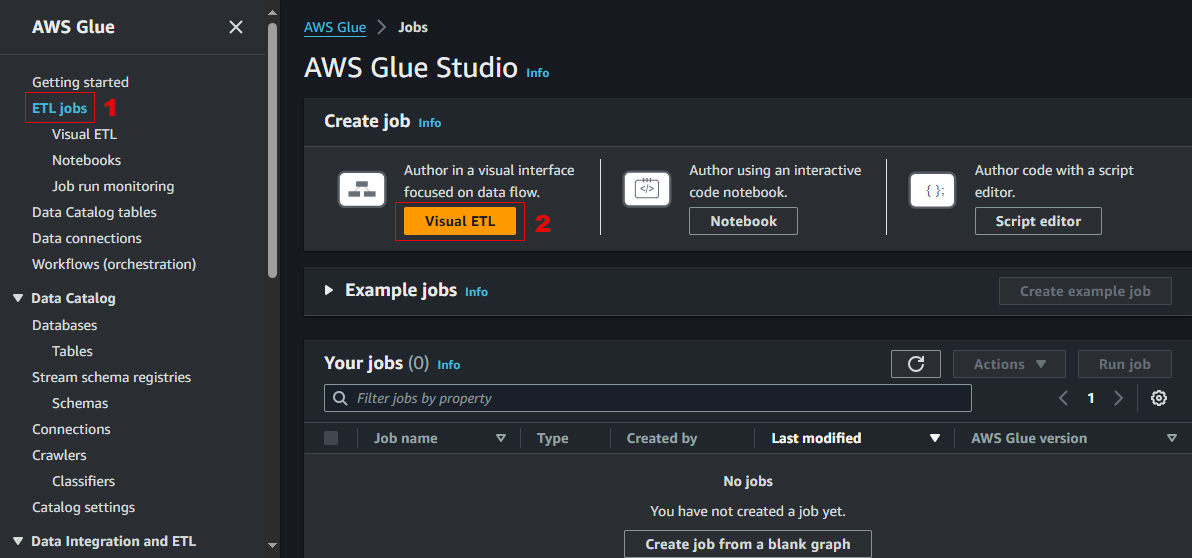Click the visual data flow icon
This screenshot has width=1192, height=558.
(362, 190)
